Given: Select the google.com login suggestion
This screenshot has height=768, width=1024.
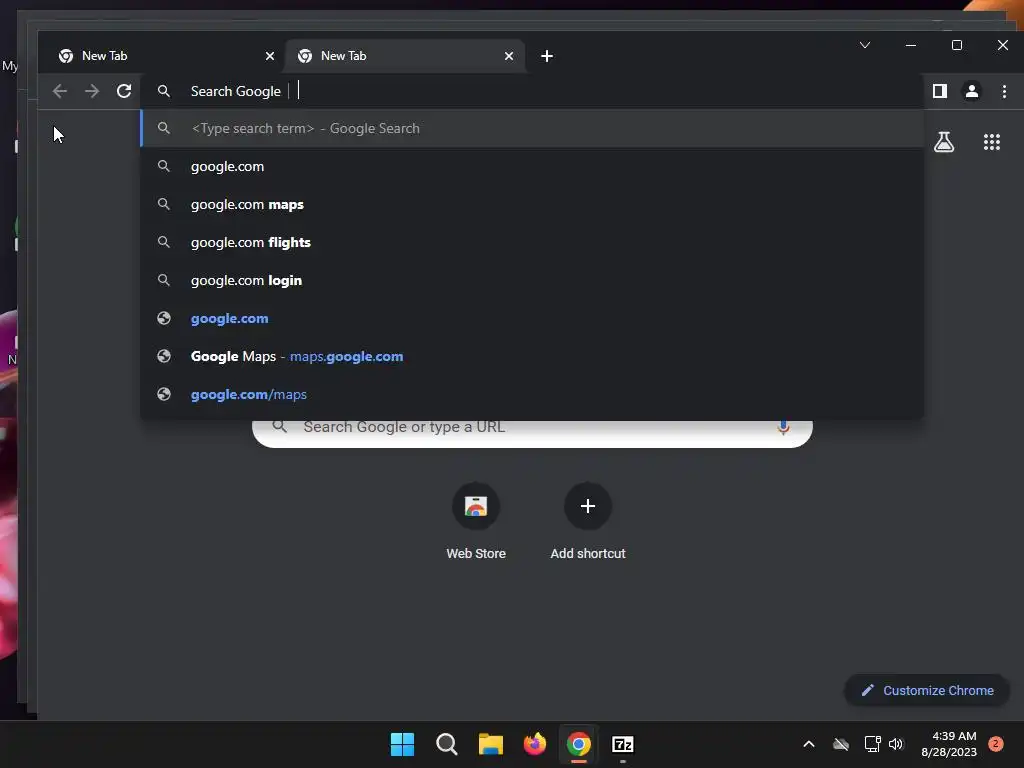Looking at the screenshot, I should pyautogui.click(x=532, y=280).
